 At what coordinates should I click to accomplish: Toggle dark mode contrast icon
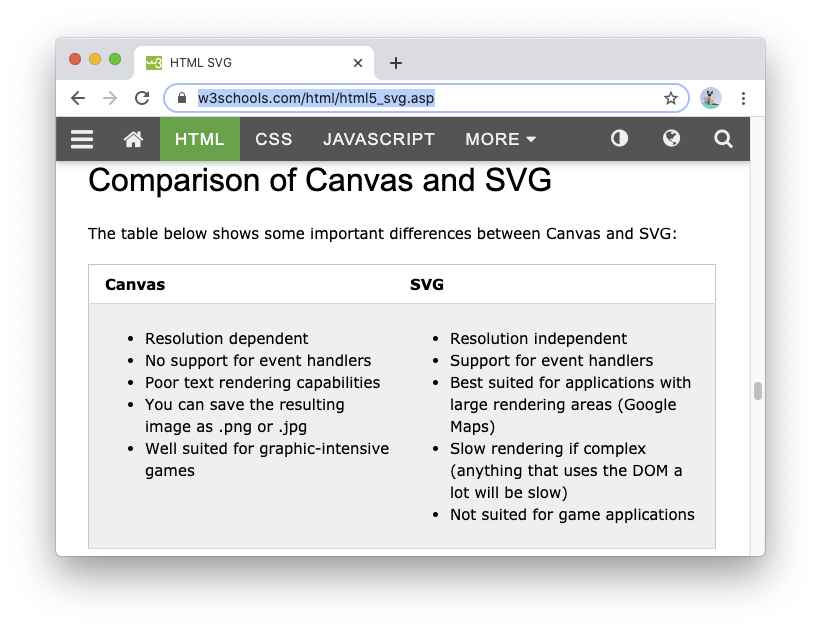click(x=619, y=139)
